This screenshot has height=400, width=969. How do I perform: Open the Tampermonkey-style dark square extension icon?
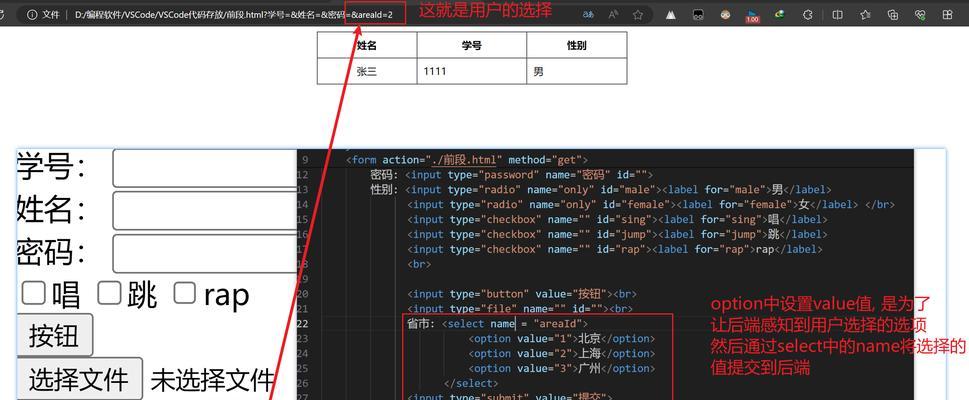[698, 14]
